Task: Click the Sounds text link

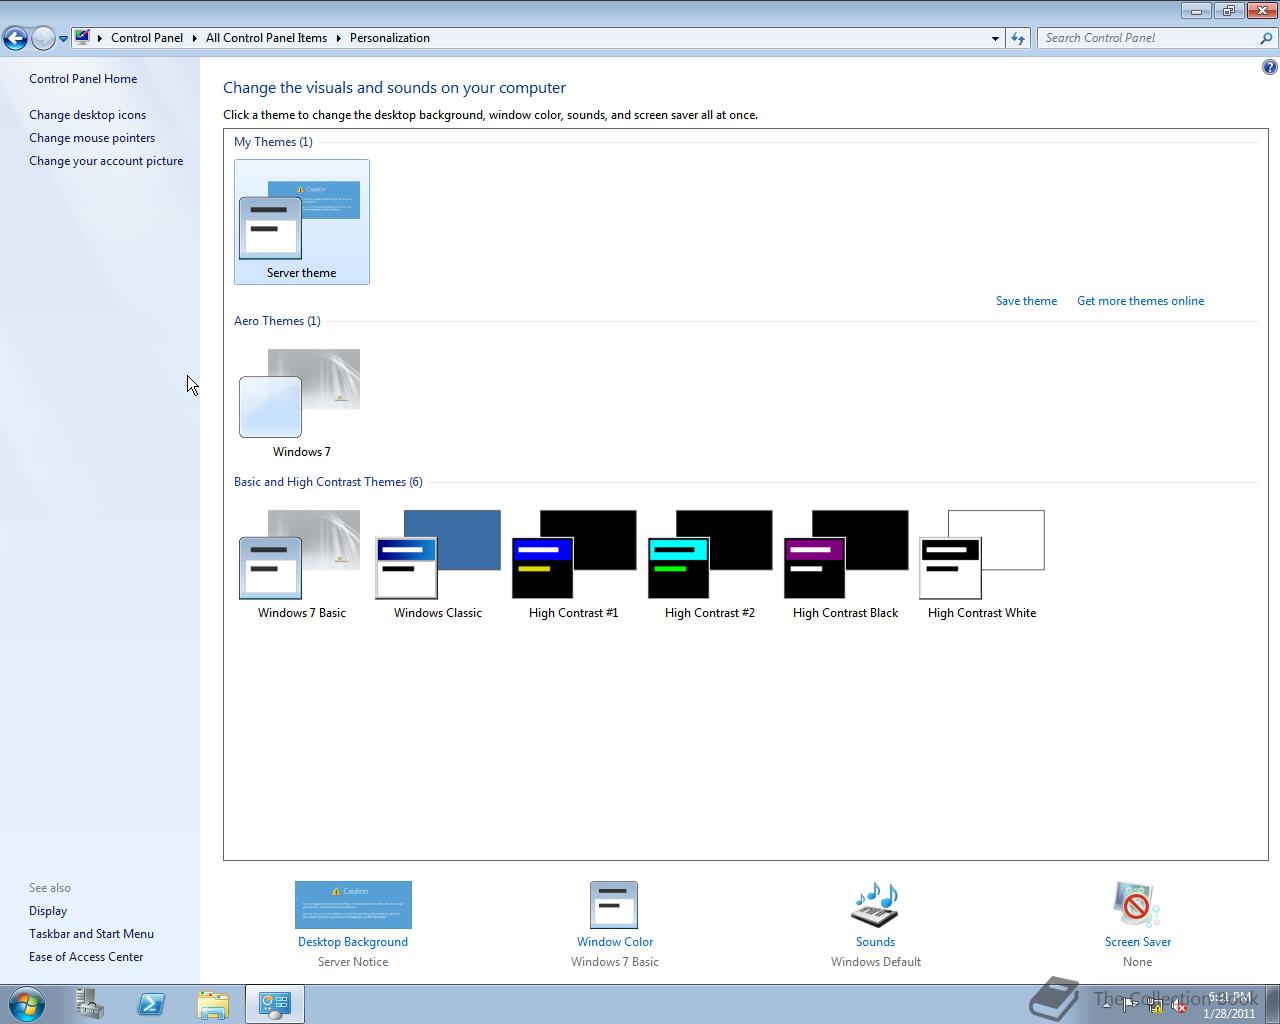Action: (x=875, y=942)
